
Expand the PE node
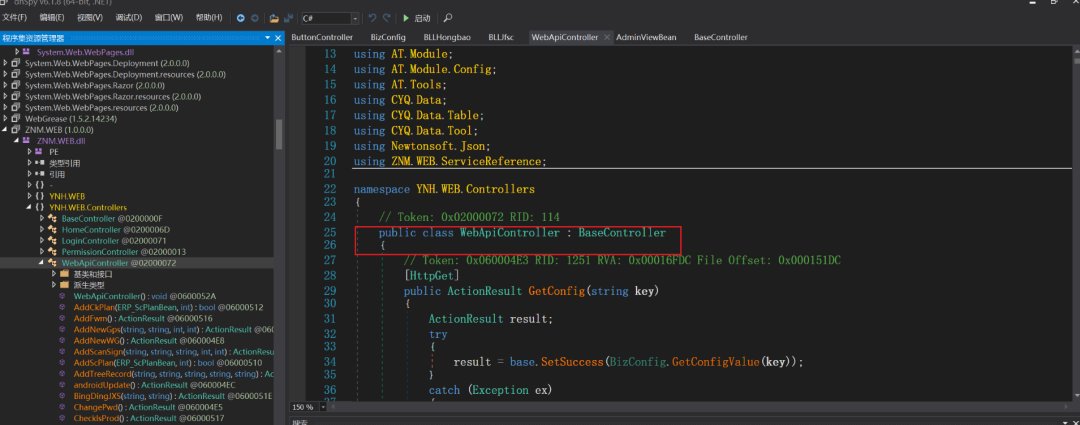[30, 152]
